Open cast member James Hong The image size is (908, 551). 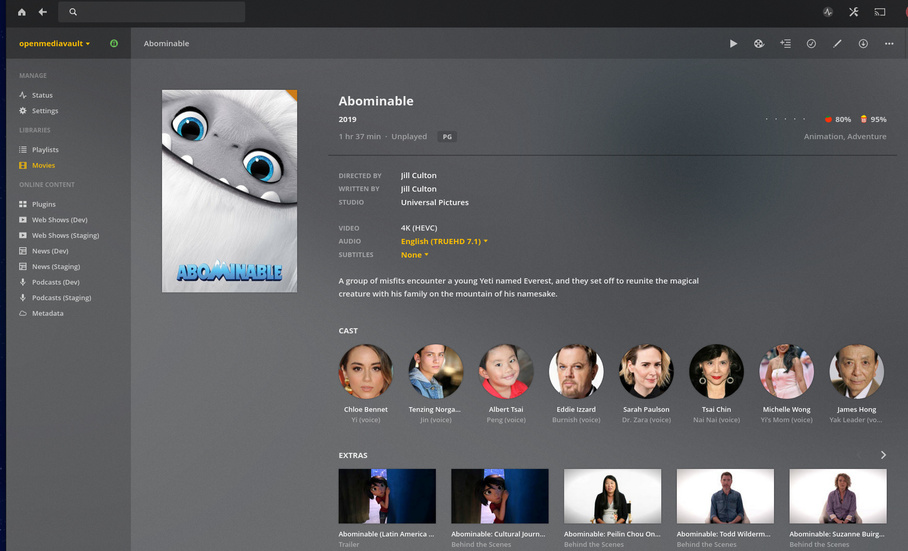(856, 372)
